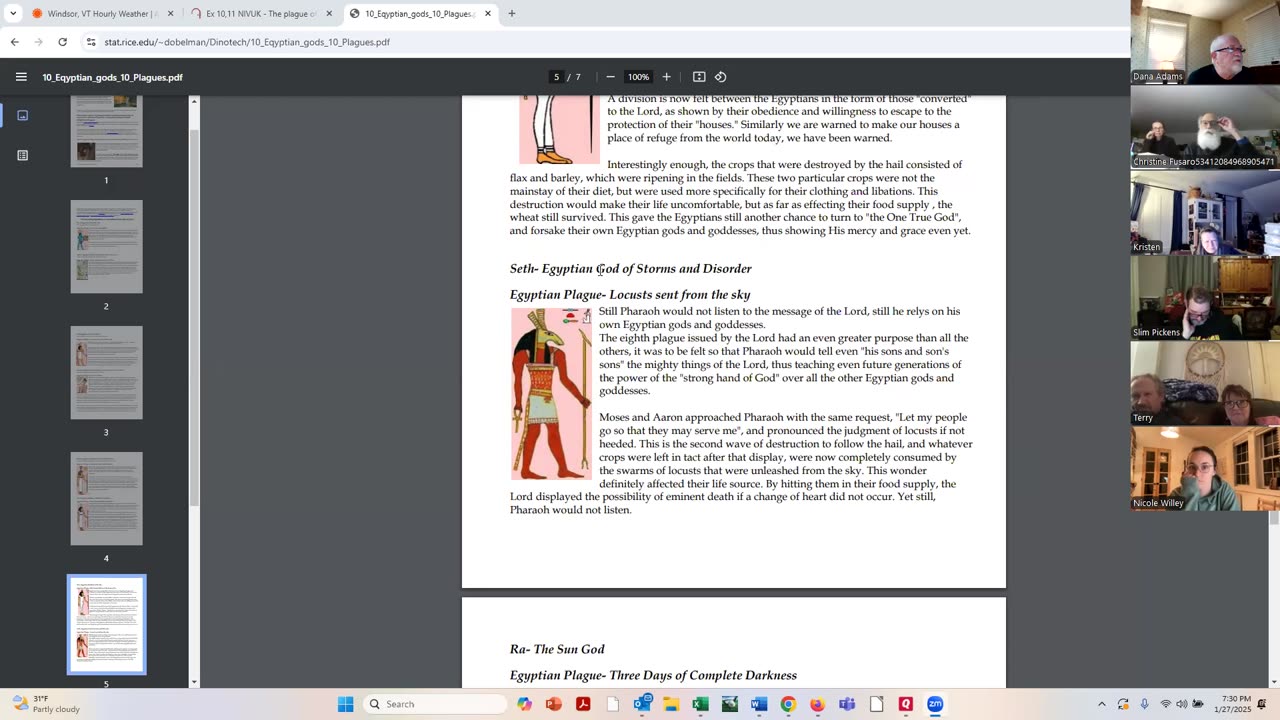The width and height of the screenshot is (1280, 720).
Task: Open page 3 thumbnail
Action: point(106,373)
